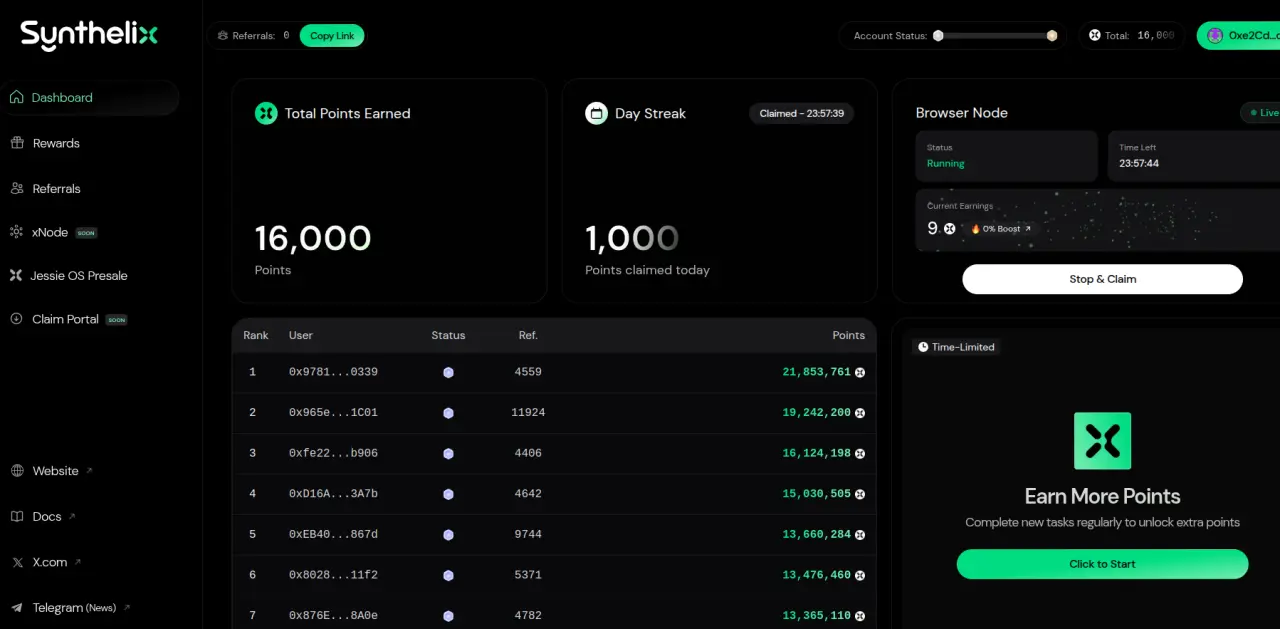Click the Claimed countdown badge
This screenshot has height=629, width=1280.
tap(802, 113)
